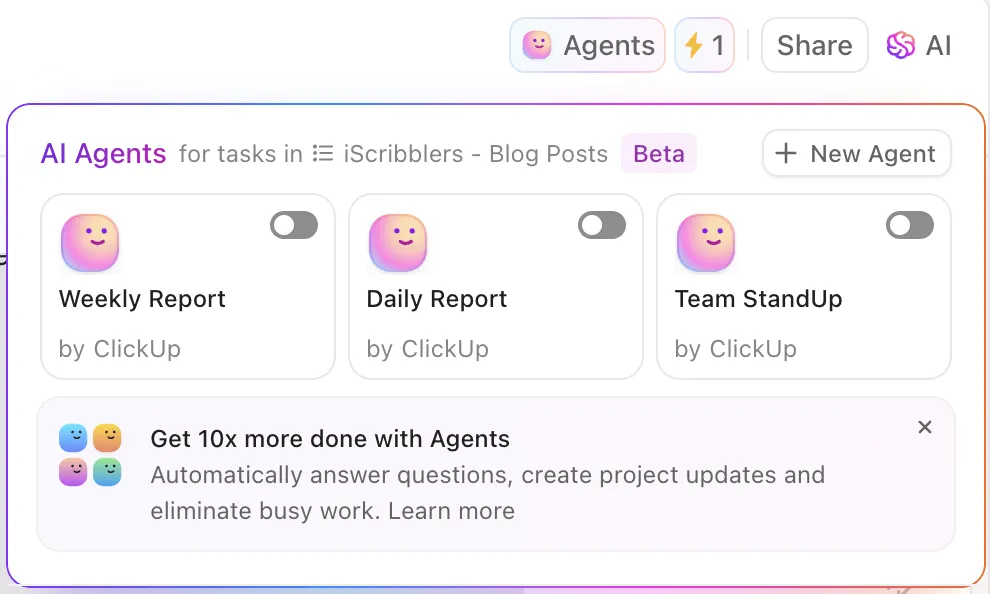This screenshot has height=594, width=990.
Task: Open the Weekly Report agent card title
Action: 142,299
